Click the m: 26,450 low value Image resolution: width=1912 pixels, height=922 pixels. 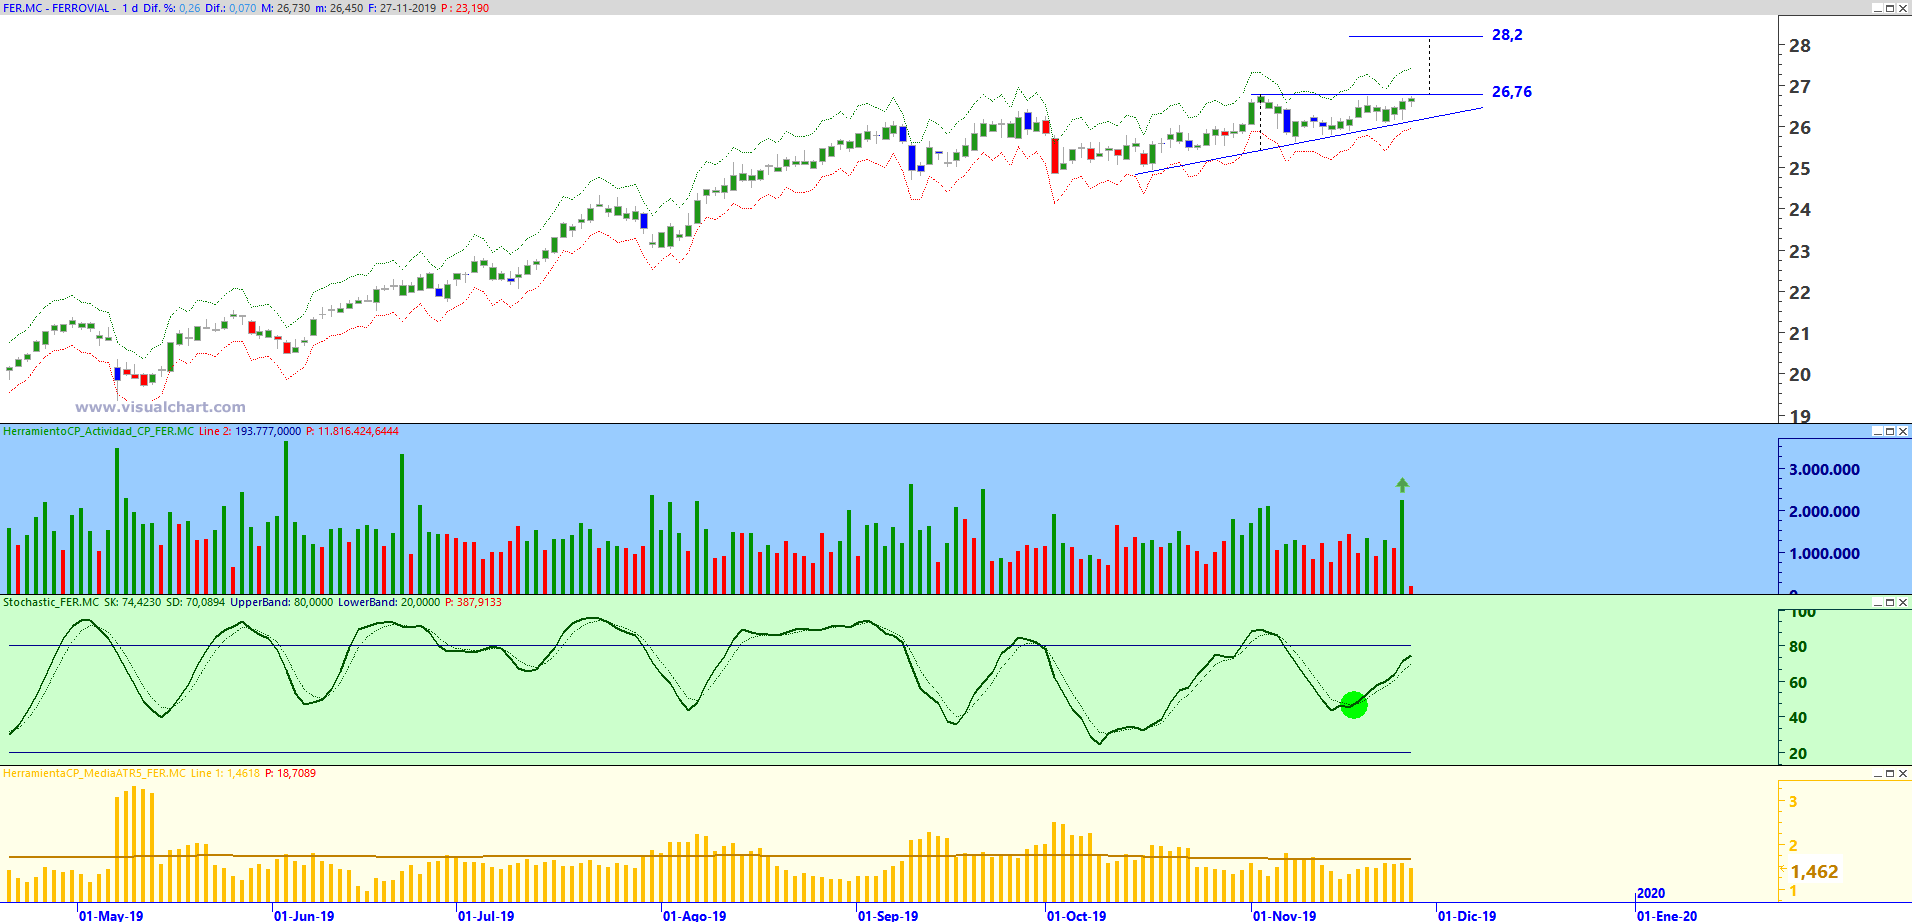pyautogui.click(x=339, y=8)
